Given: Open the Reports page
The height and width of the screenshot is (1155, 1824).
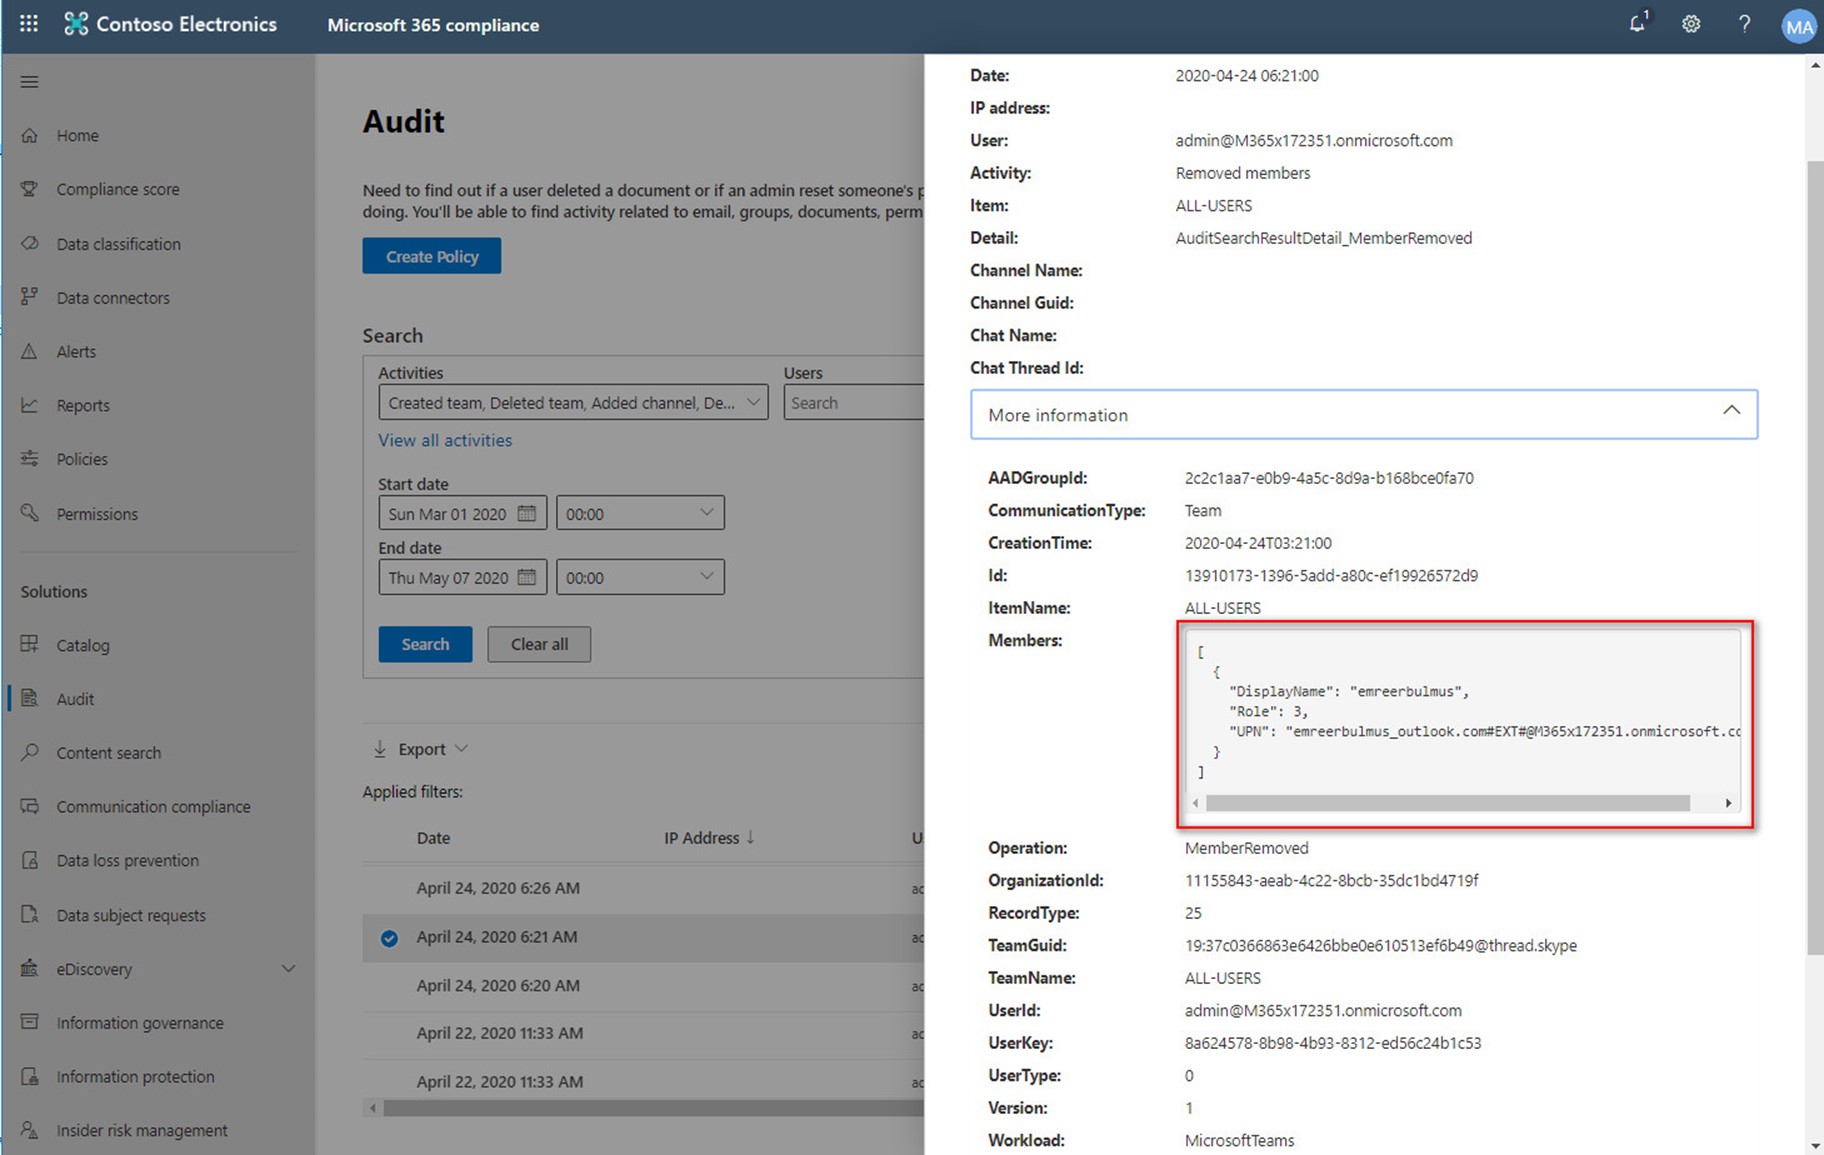Looking at the screenshot, I should click(x=83, y=405).
